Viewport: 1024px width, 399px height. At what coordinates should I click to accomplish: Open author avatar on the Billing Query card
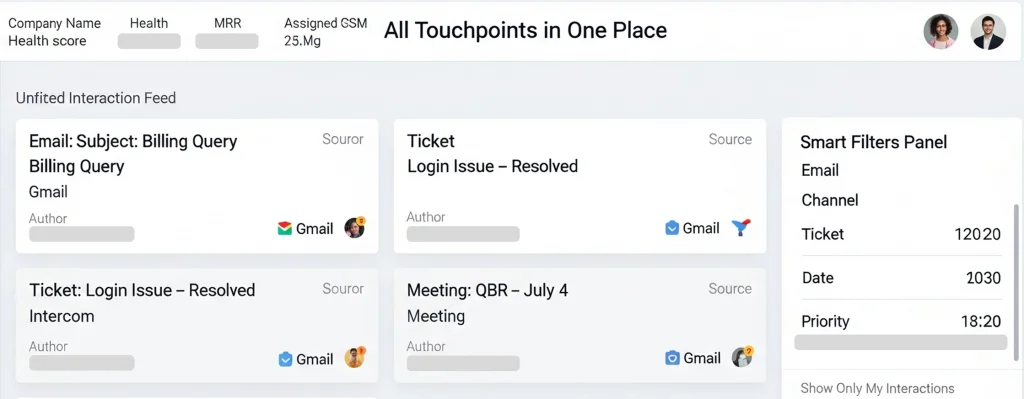pos(355,227)
